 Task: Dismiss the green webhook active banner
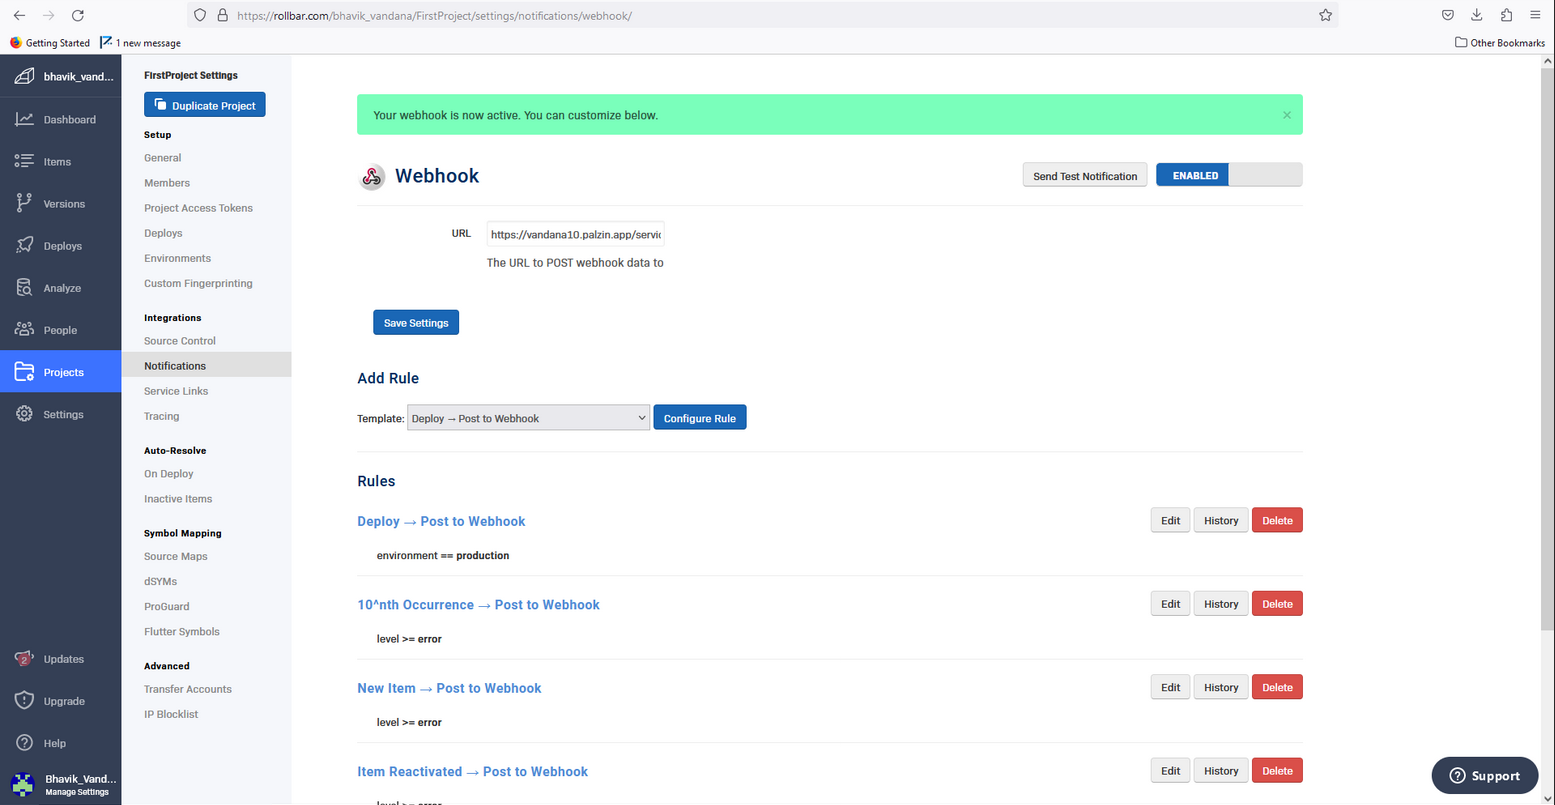tap(1287, 115)
